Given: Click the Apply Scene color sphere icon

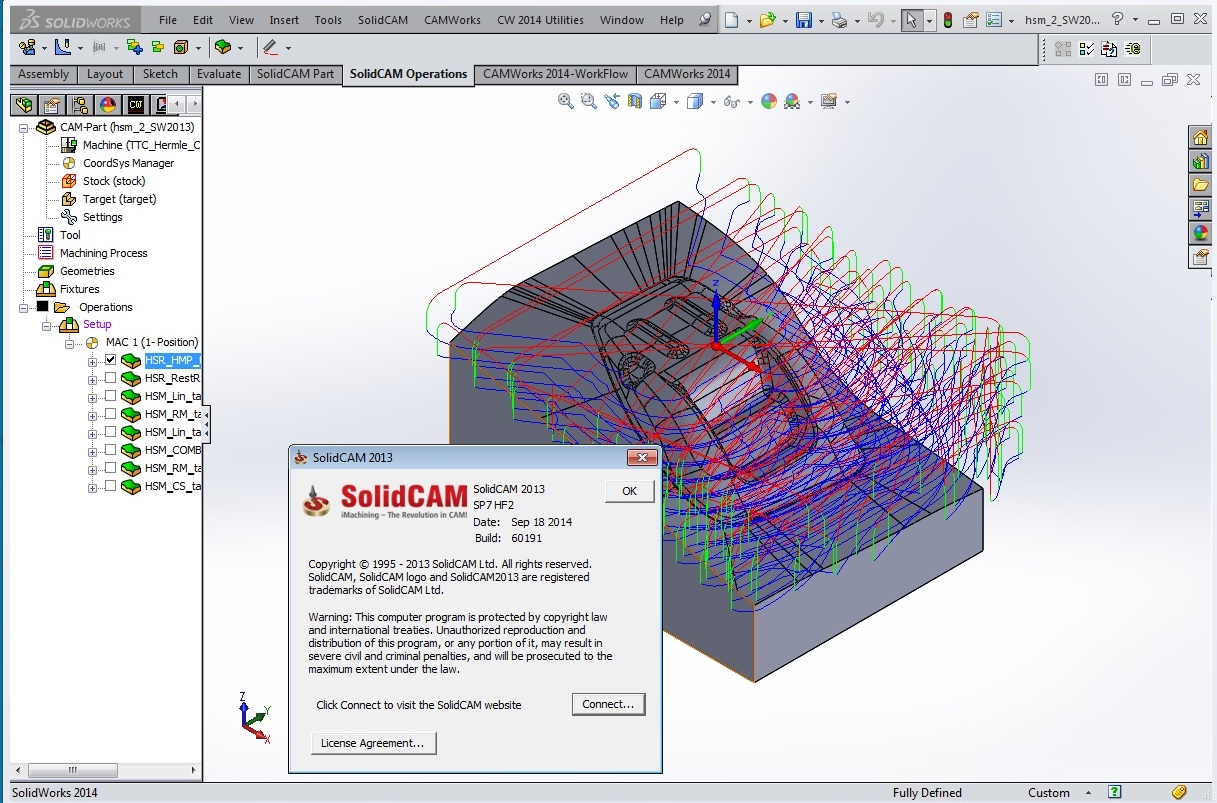Looking at the screenshot, I should tap(793, 101).
